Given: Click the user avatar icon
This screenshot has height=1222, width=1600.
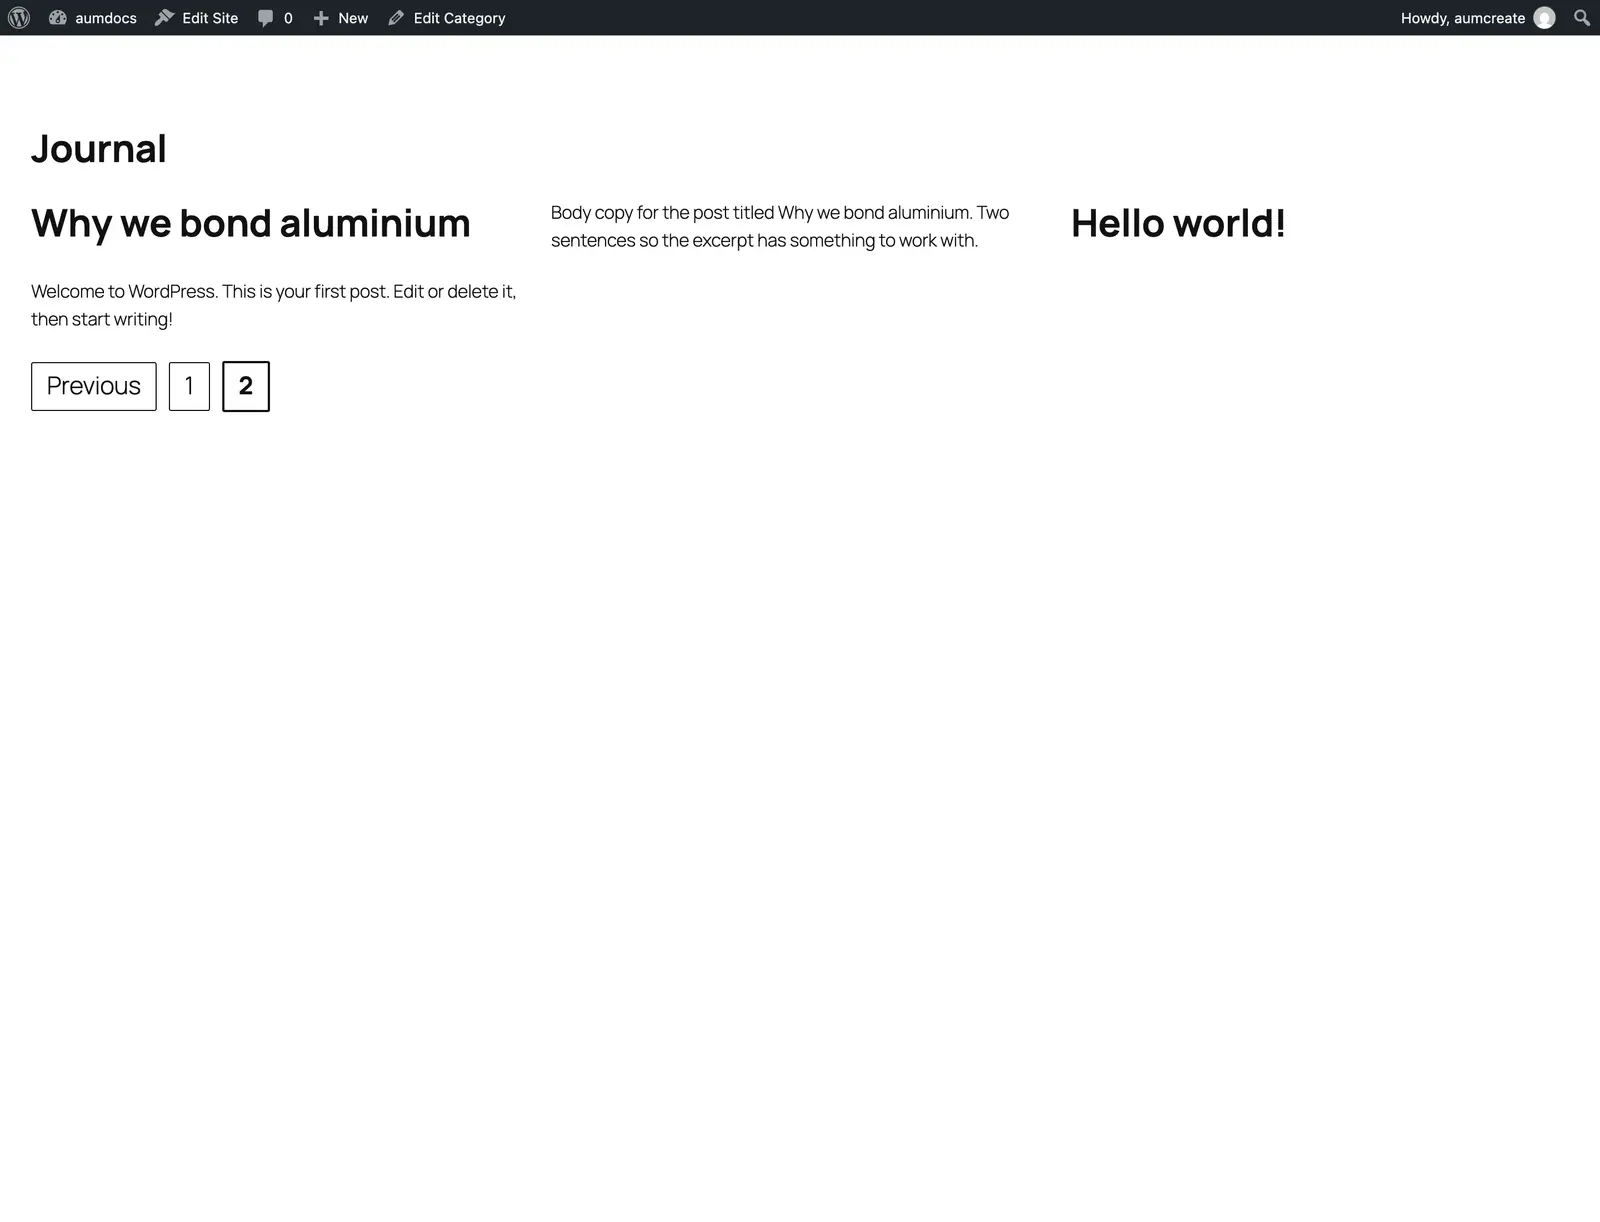Looking at the screenshot, I should [x=1544, y=18].
